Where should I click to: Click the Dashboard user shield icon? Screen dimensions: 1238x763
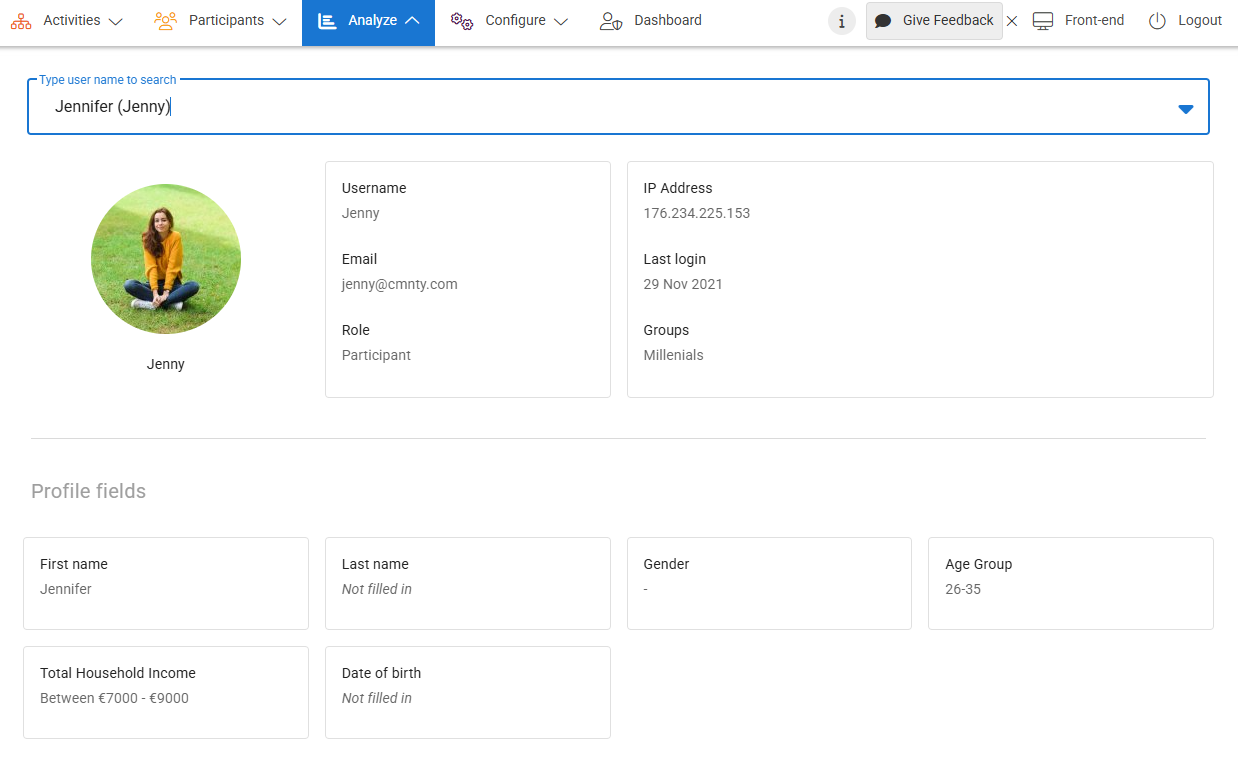pyautogui.click(x=611, y=21)
